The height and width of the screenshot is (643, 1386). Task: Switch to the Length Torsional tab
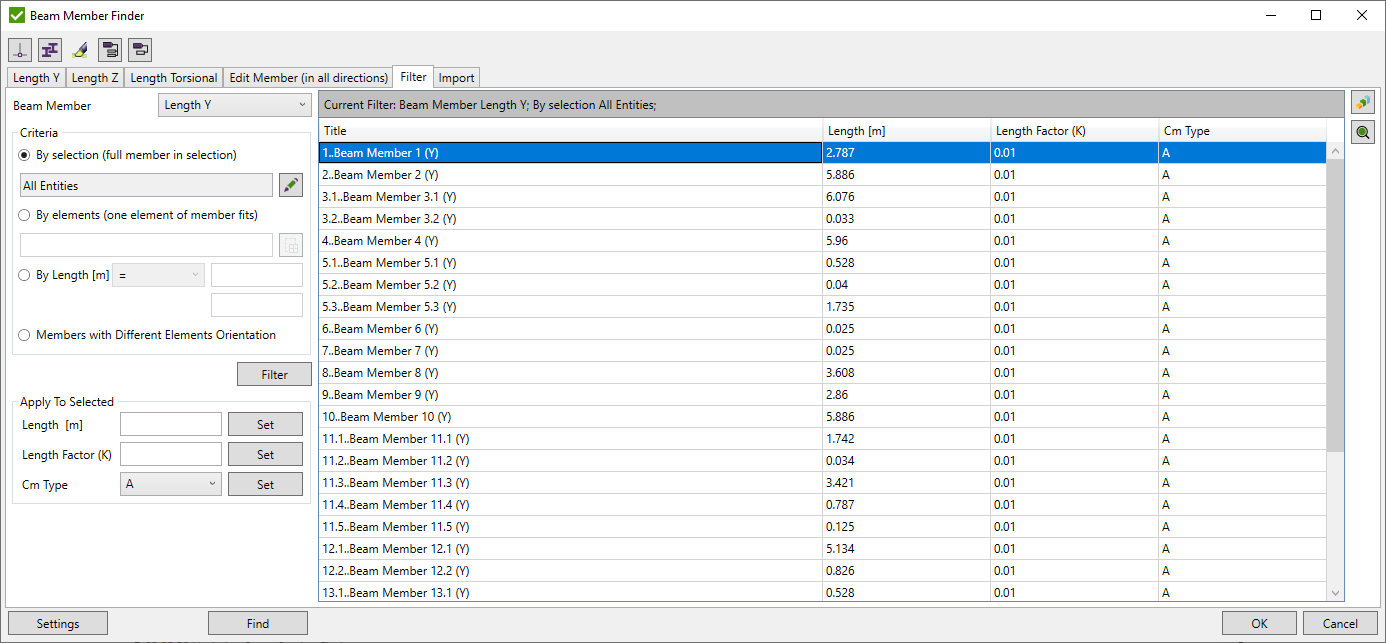click(173, 77)
